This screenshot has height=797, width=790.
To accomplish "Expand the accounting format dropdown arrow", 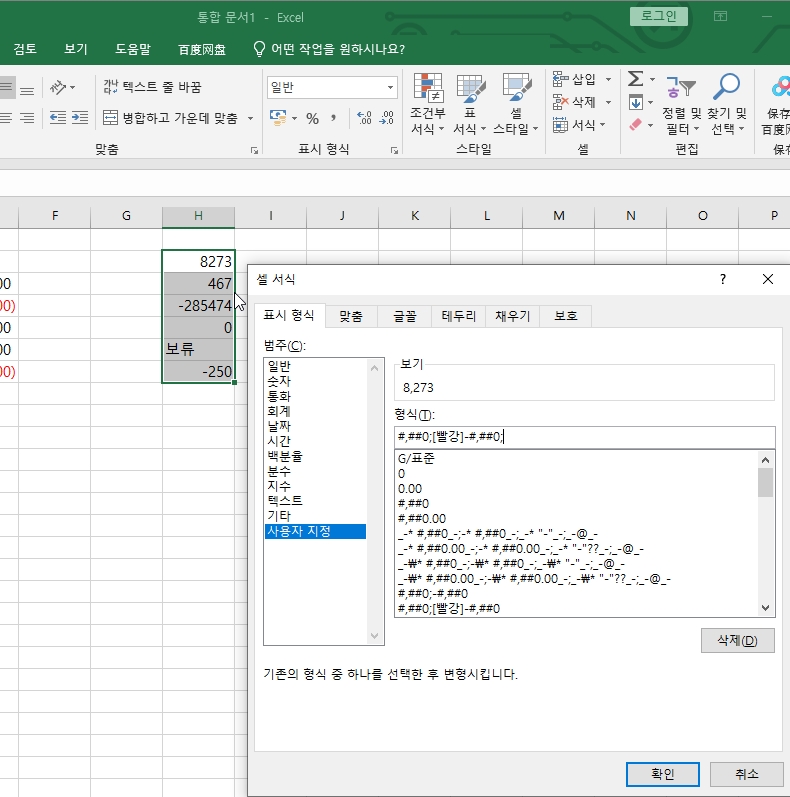I will pos(294,118).
